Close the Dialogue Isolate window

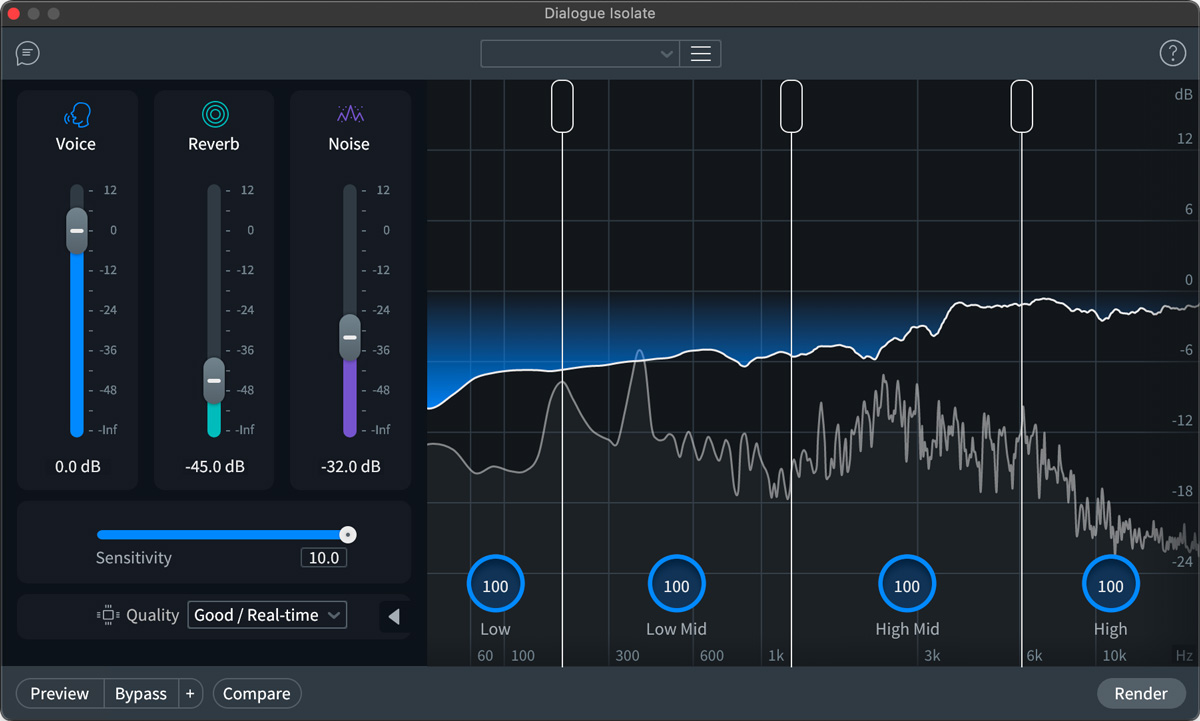coord(14,14)
